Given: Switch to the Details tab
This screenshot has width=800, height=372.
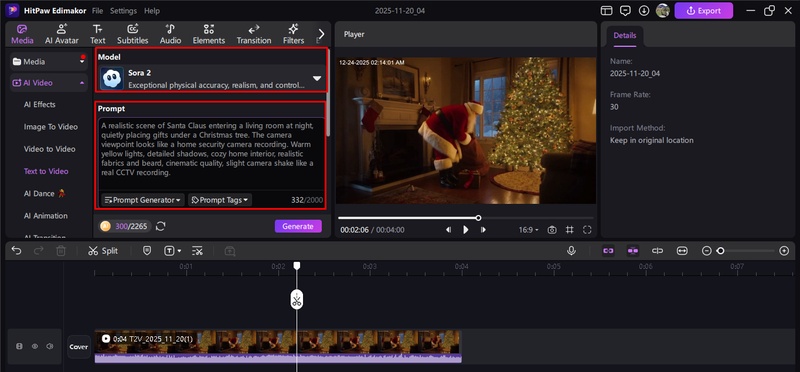Looking at the screenshot, I should click(x=624, y=36).
